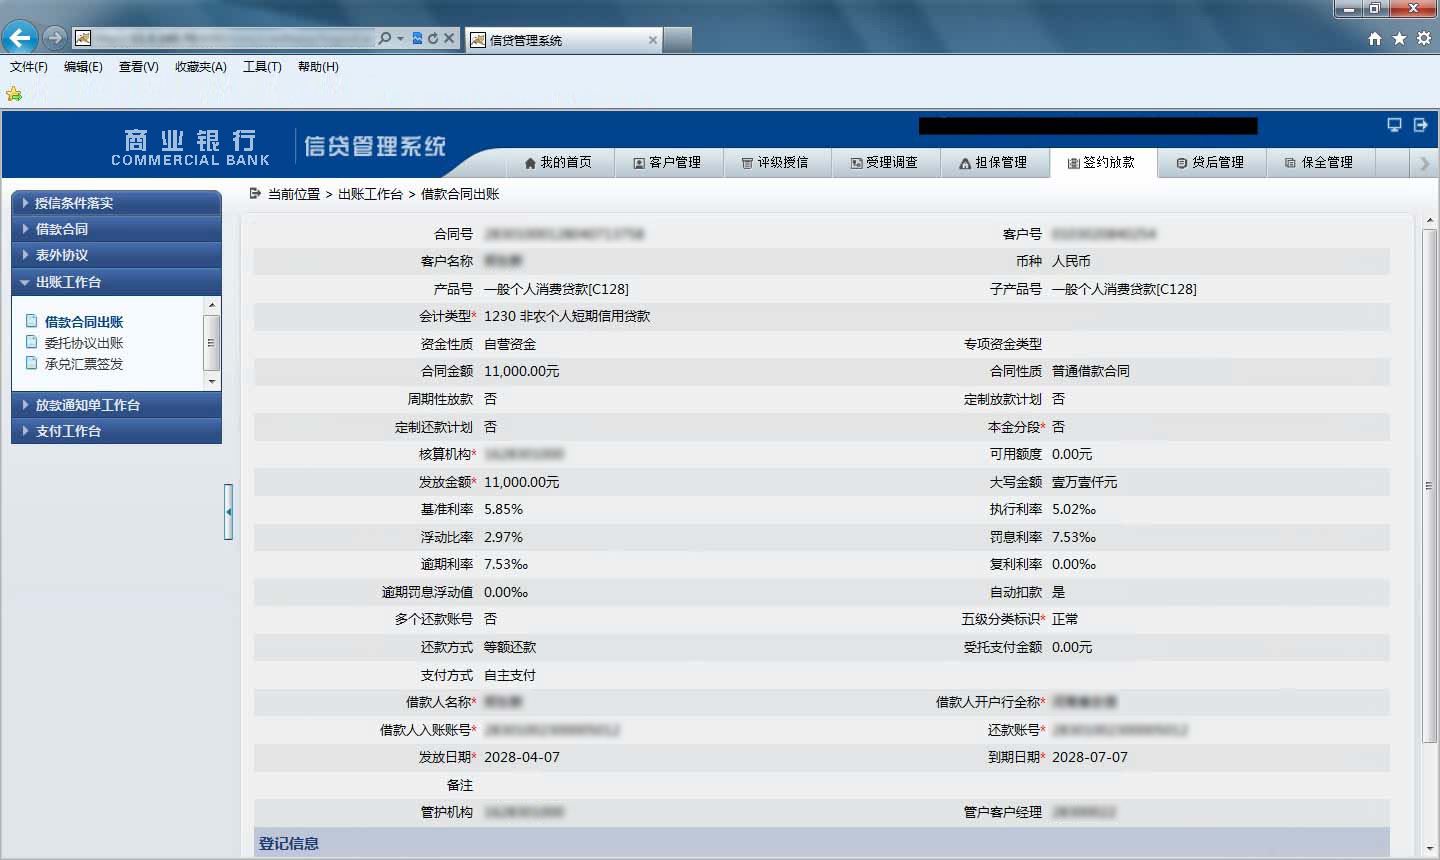Close the 信贷管理系统 browser tab
Viewport: 1440px width, 860px height.
coord(653,40)
